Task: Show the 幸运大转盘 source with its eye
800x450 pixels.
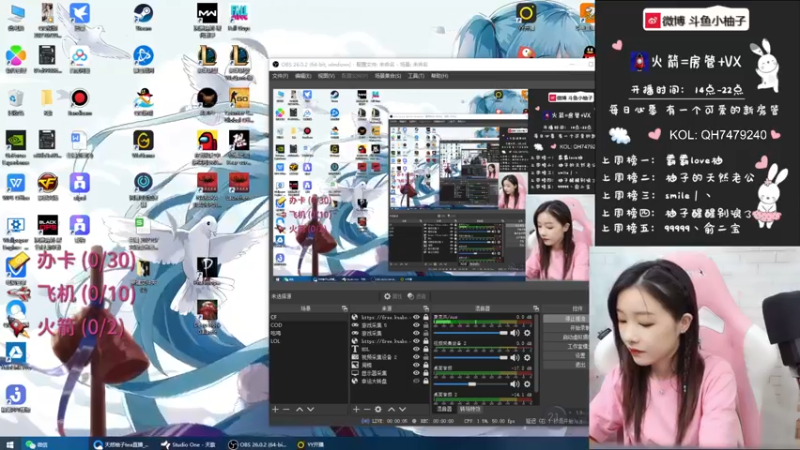Action: [x=416, y=381]
